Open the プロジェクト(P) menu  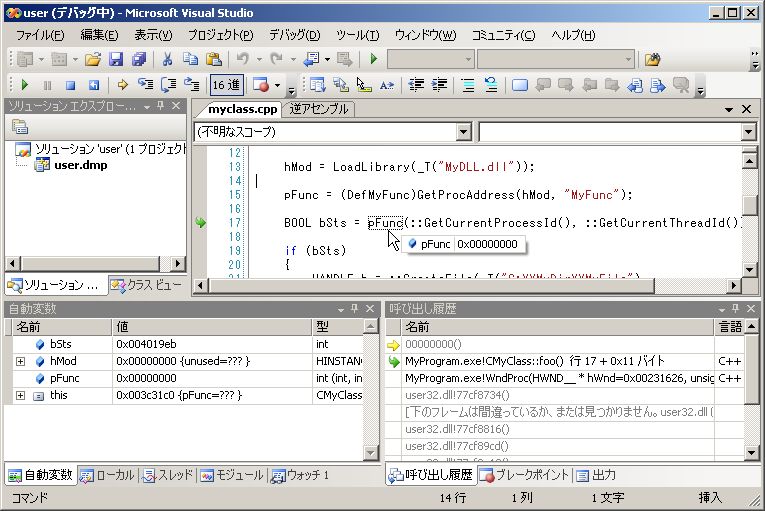pos(221,35)
